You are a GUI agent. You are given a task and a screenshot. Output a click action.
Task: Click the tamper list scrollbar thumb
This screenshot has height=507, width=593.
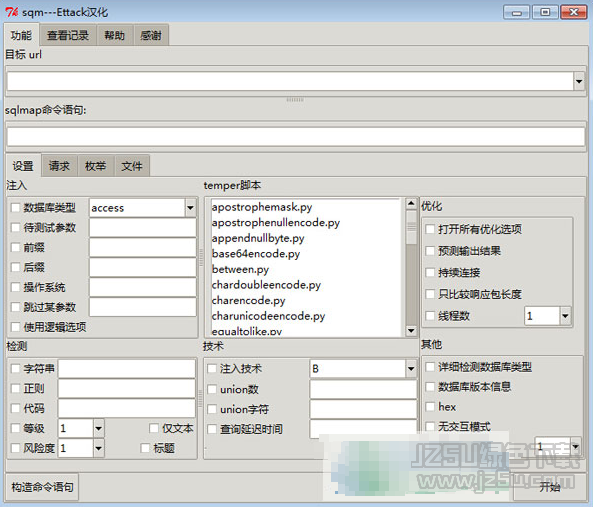pos(411,227)
